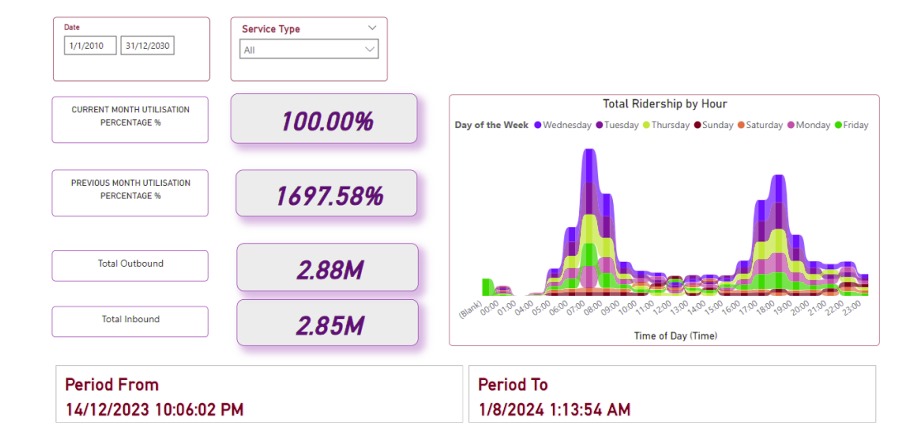The height and width of the screenshot is (442, 904).
Task: Select the Current Month Utilisation Percentage label
Action: [x=130, y=115]
